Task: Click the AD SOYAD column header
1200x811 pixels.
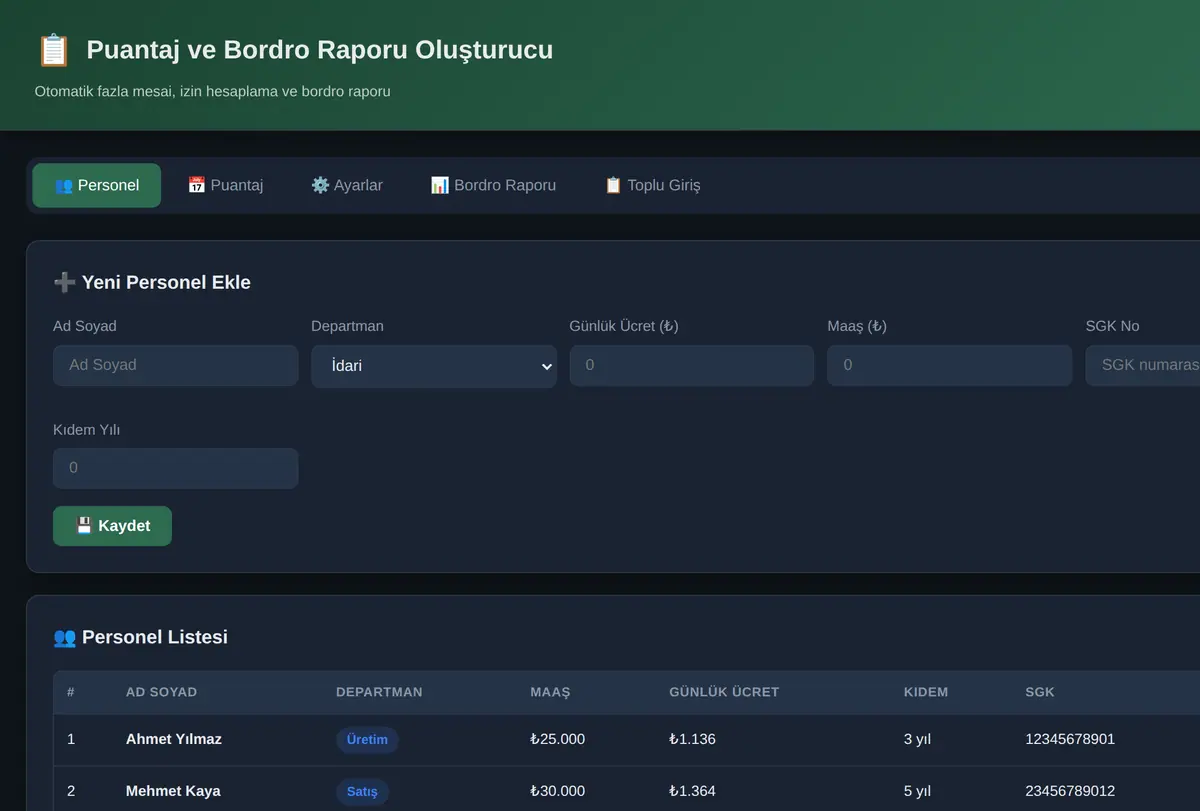Action: [161, 692]
